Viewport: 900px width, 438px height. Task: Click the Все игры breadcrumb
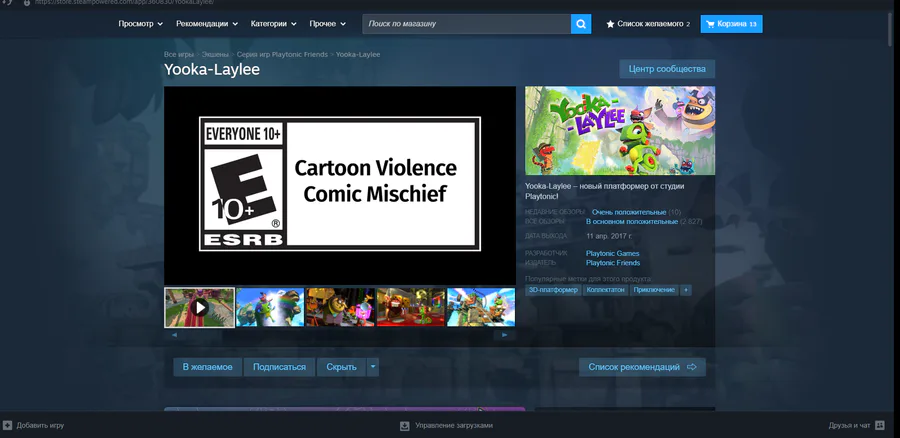tap(179, 55)
